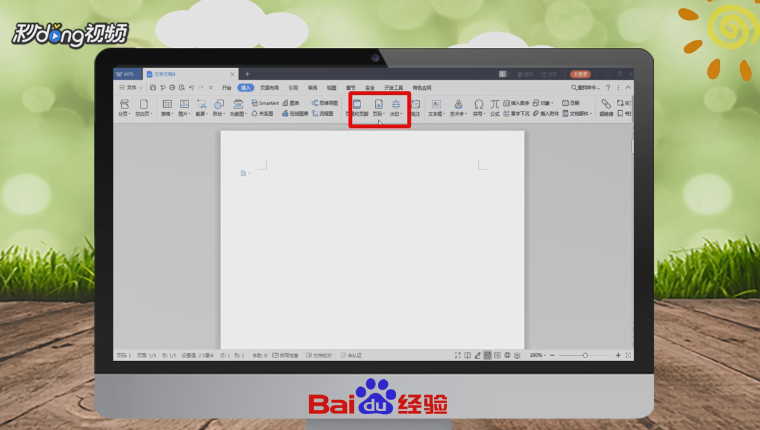Image resolution: width=760 pixels, height=430 pixels.
Task: Open the 符号 Omega symbol tool
Action: tap(478, 108)
